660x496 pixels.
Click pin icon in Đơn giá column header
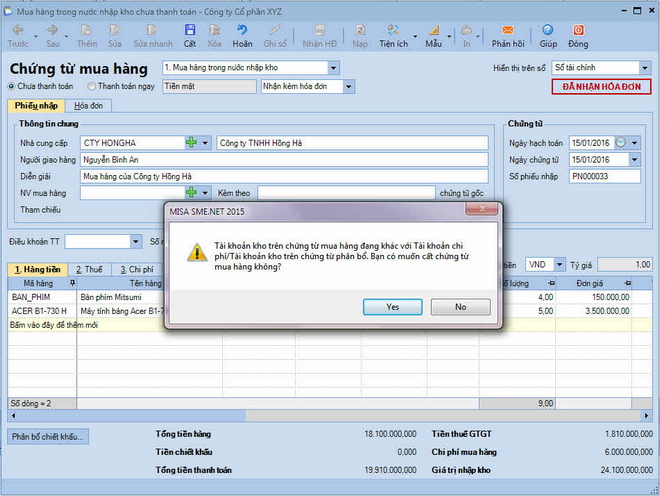(x=627, y=283)
